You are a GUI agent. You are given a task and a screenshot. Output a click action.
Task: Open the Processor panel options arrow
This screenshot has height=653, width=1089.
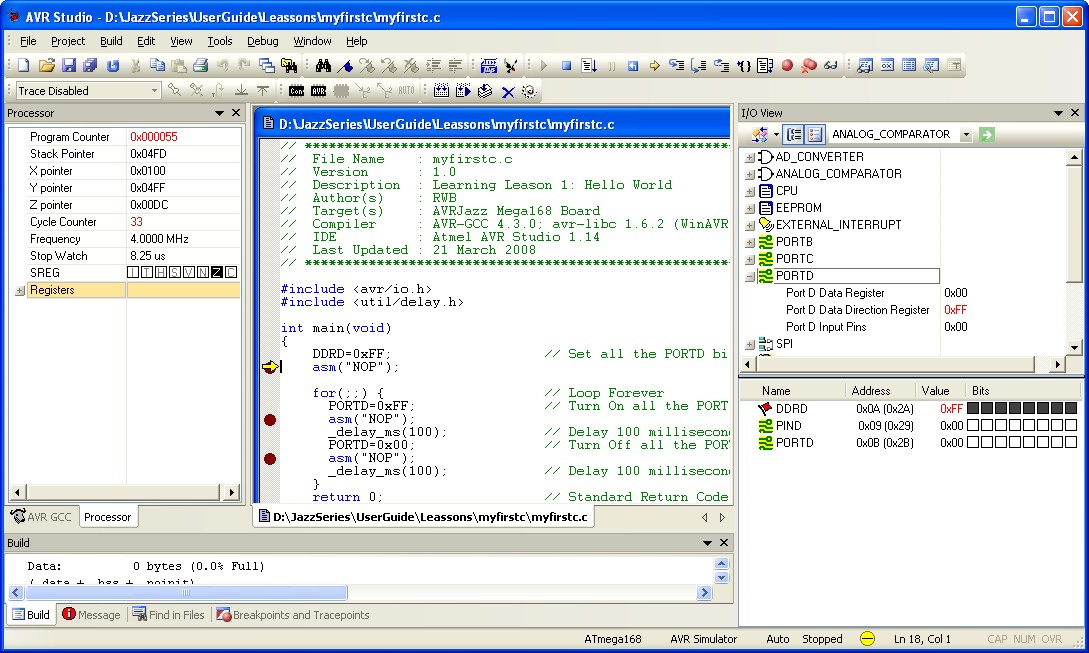coord(219,113)
